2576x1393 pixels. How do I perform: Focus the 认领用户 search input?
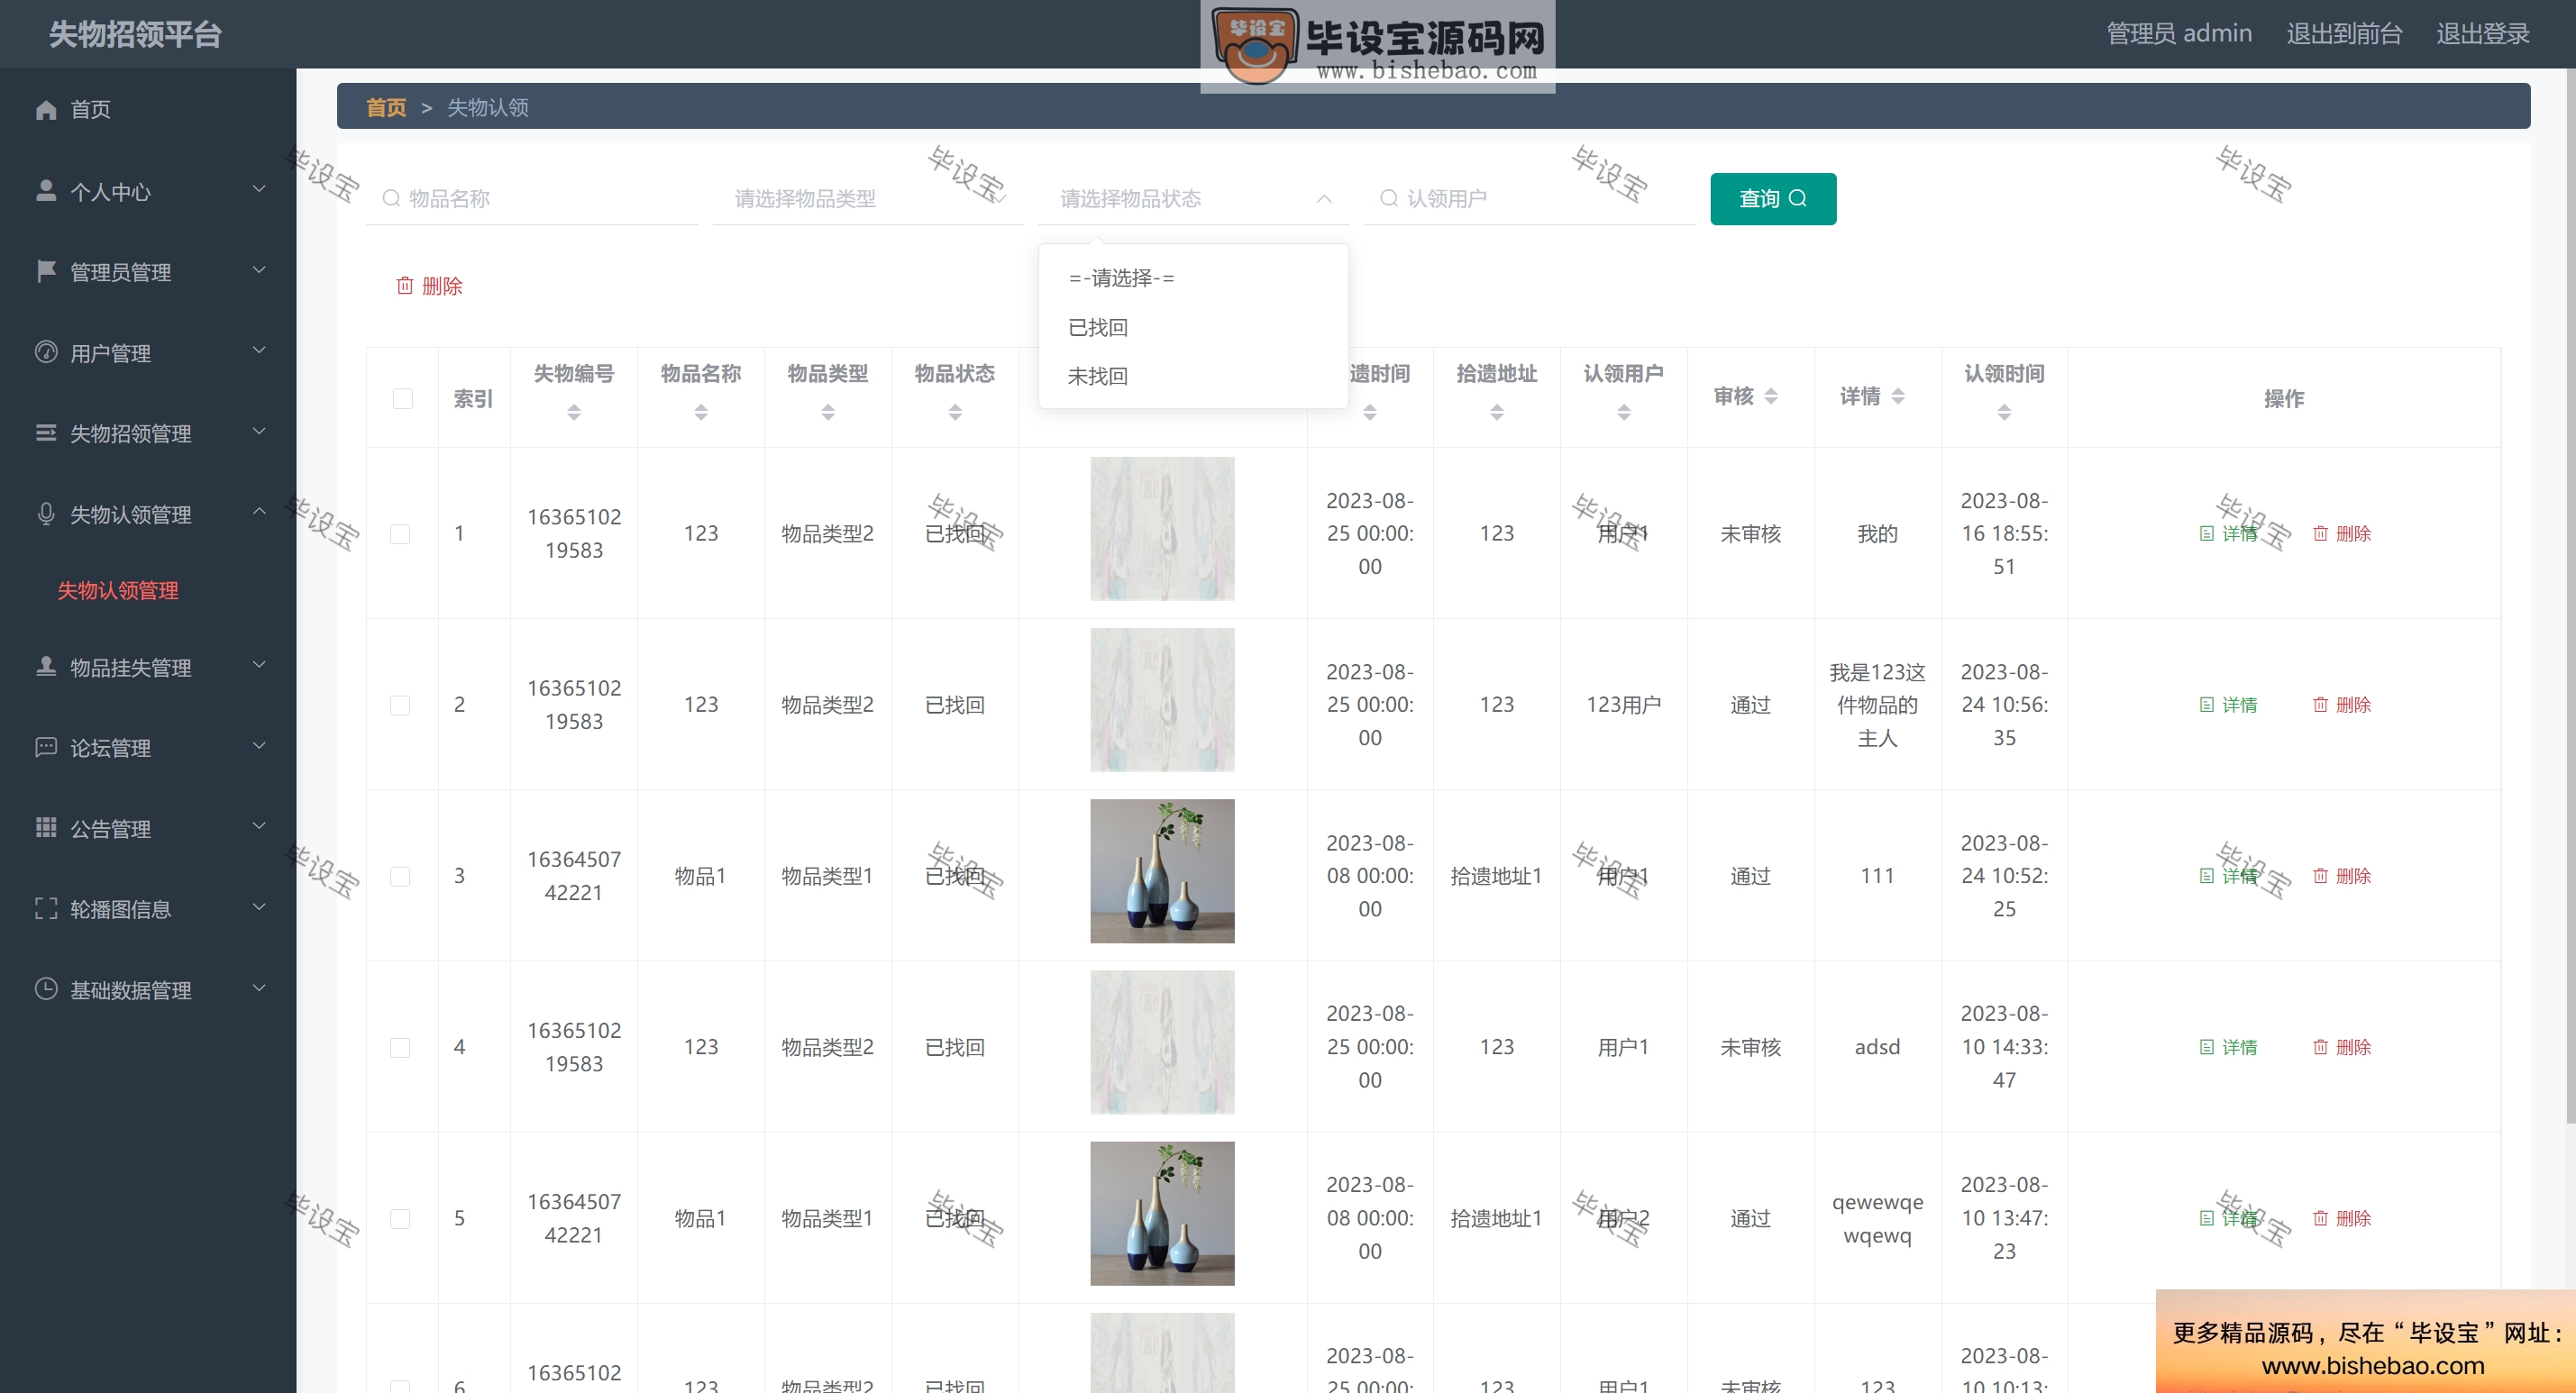[1530, 198]
